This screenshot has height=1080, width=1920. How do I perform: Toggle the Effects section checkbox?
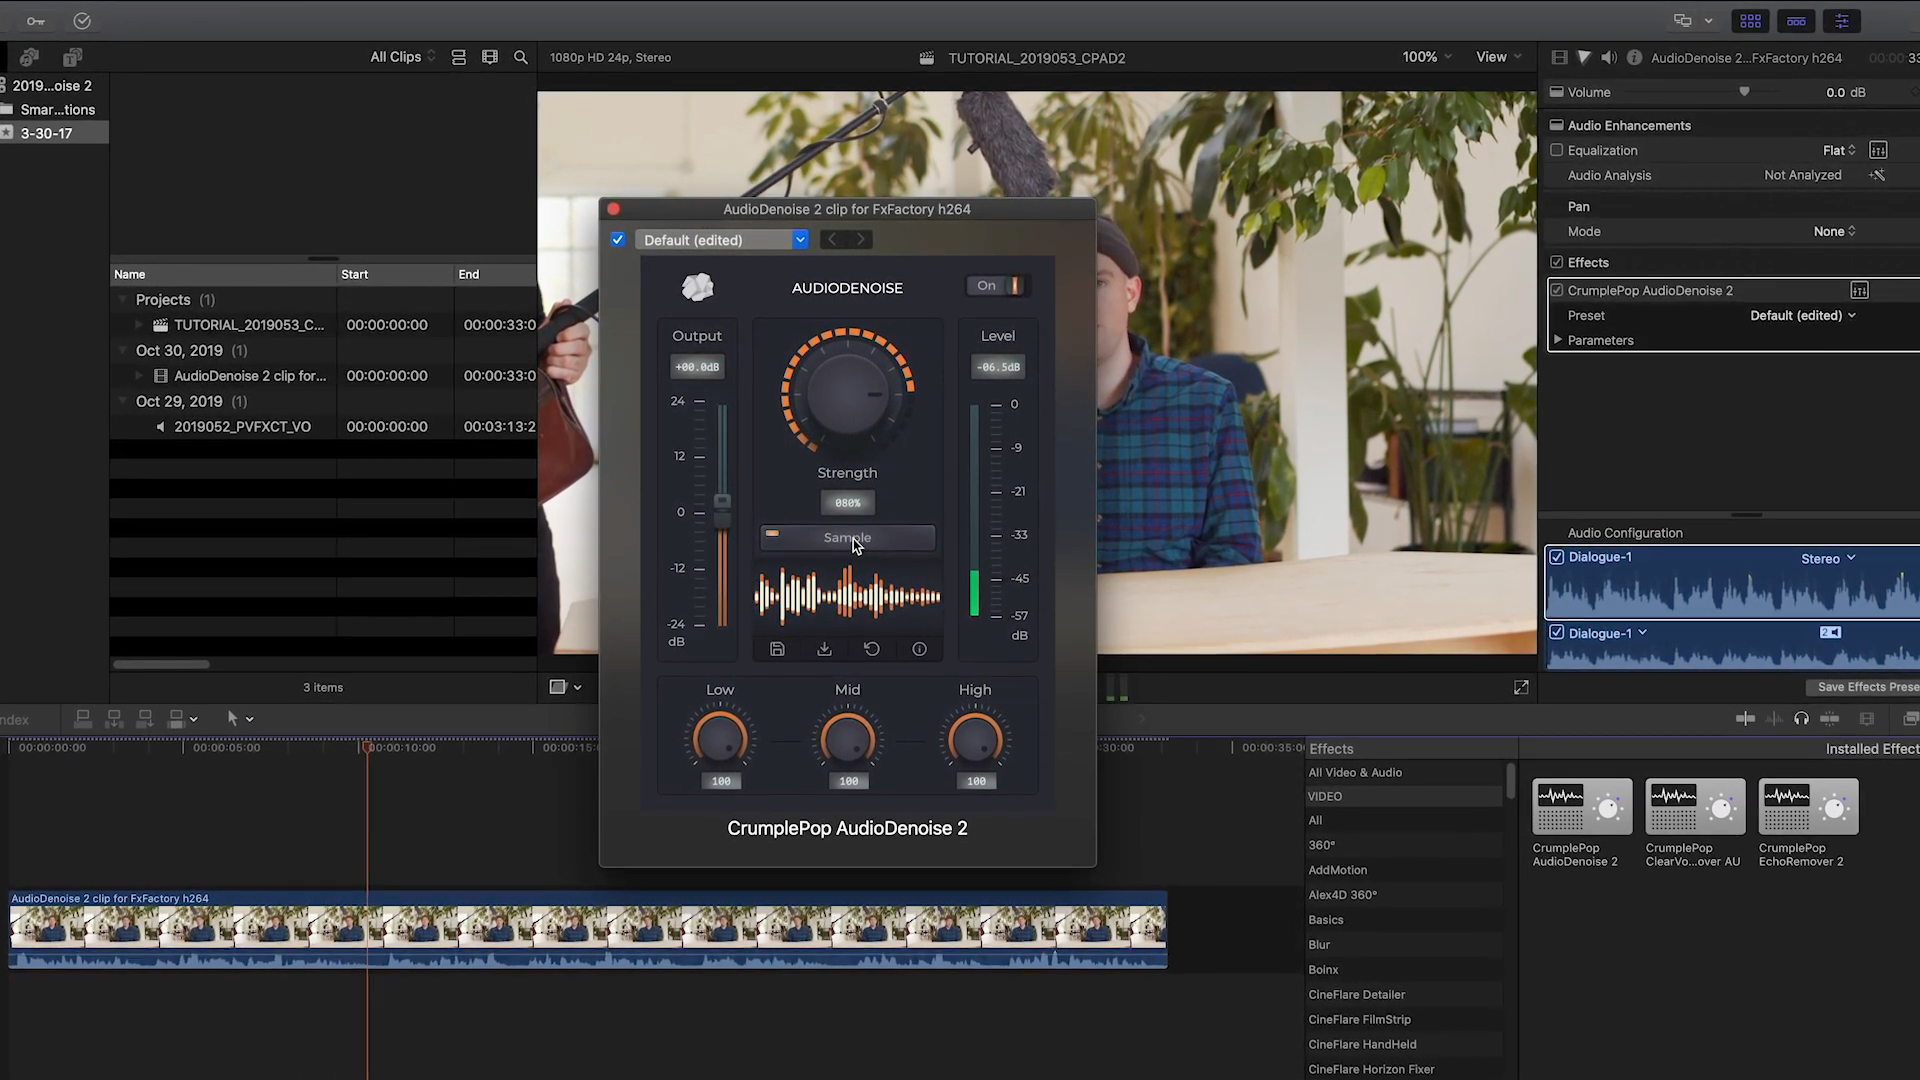pyautogui.click(x=1556, y=262)
